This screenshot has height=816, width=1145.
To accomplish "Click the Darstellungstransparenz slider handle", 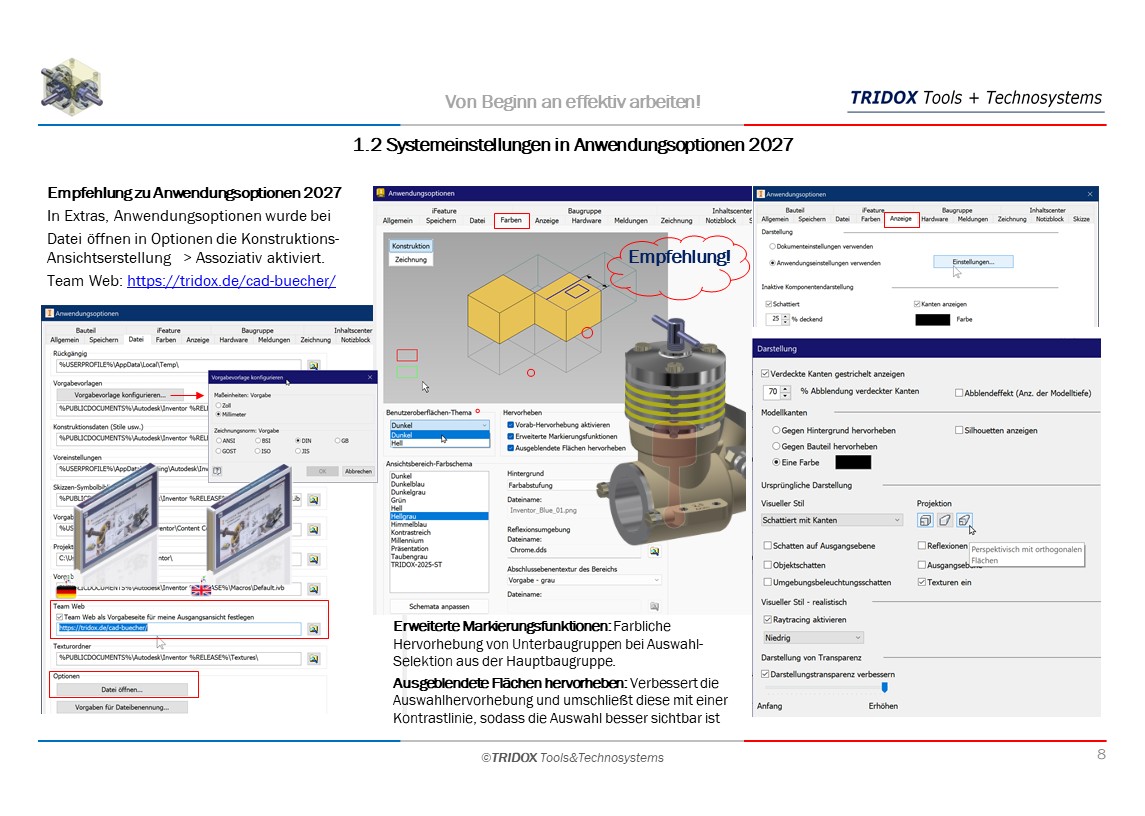I will (884, 687).
